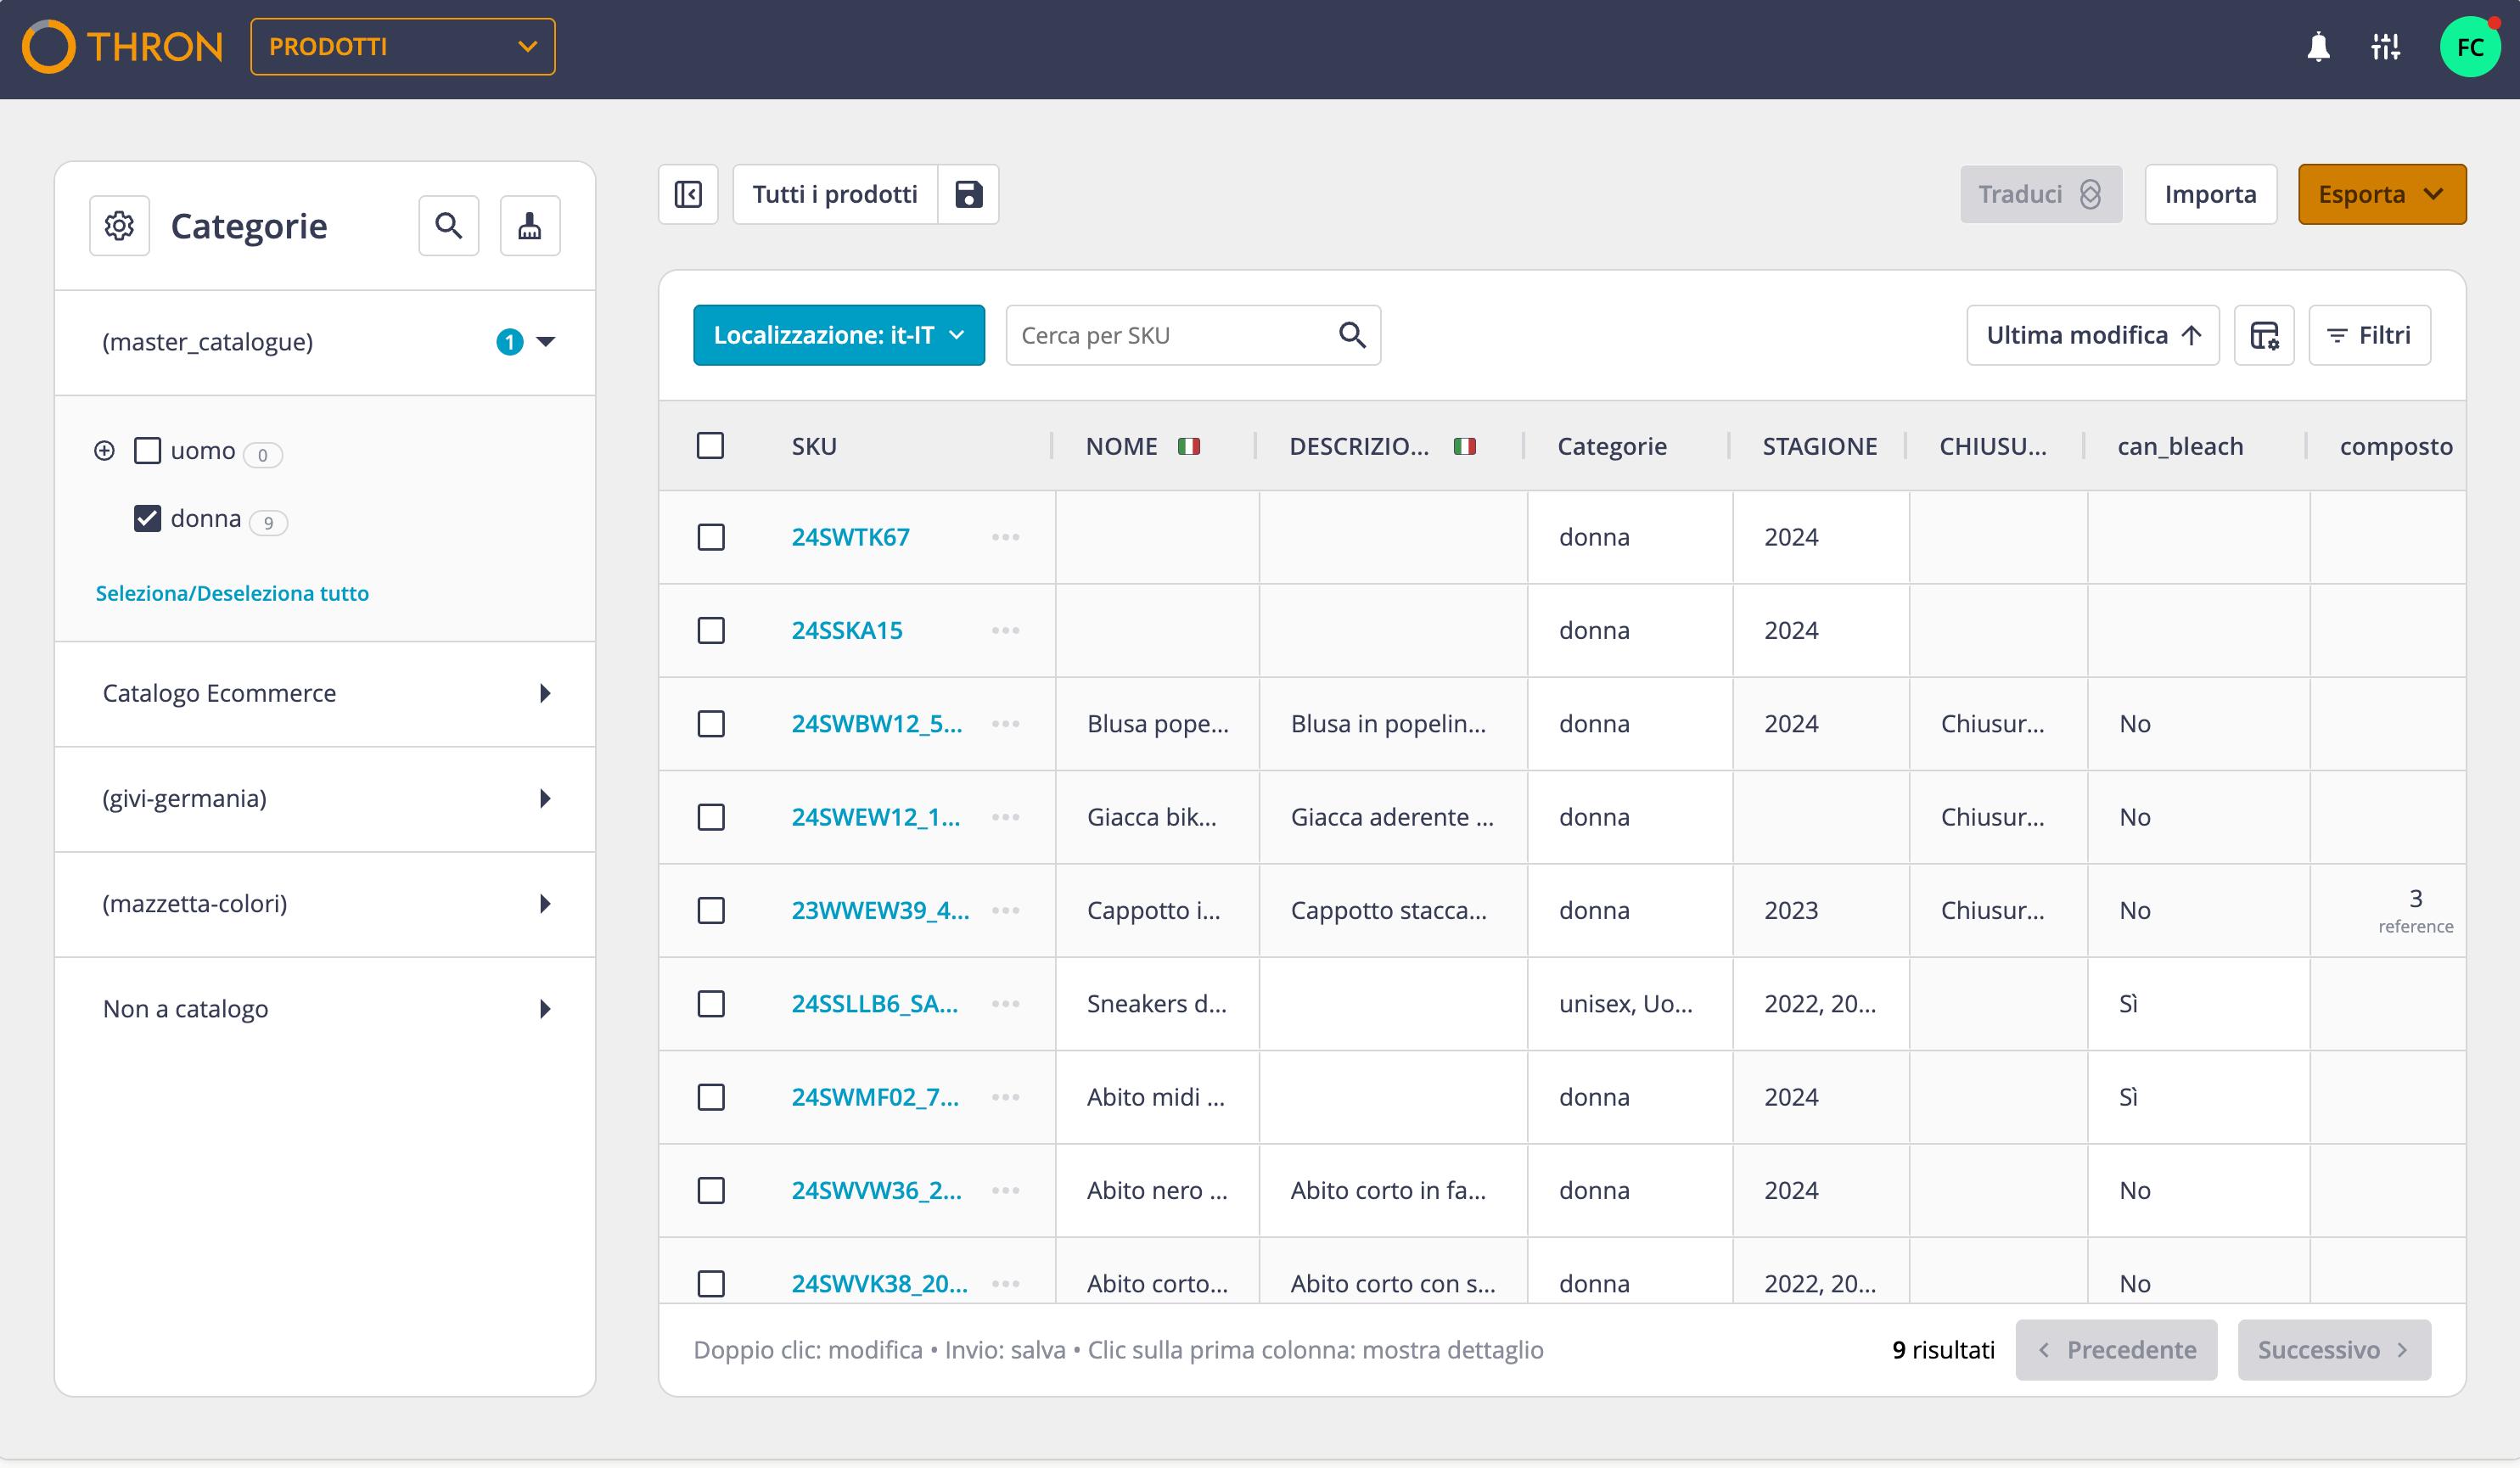Open row options dots for 24SWMF02_7

click(x=1005, y=1097)
